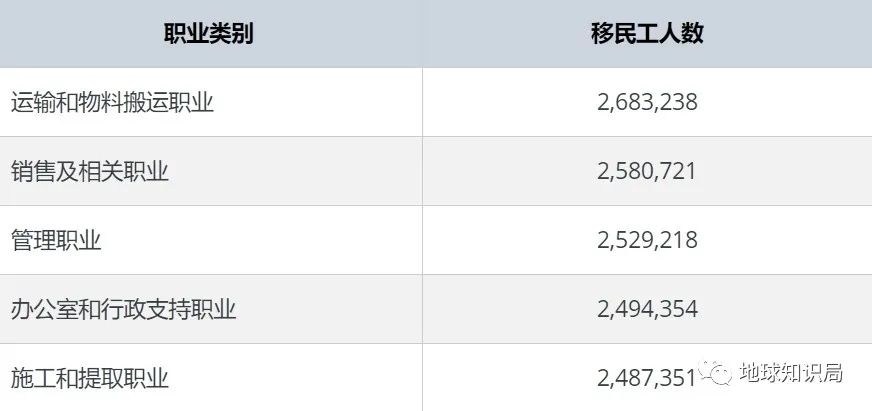Screen dimensions: 872x411
Task: Select the 销售及相关职业 row label
Action: 90,171
